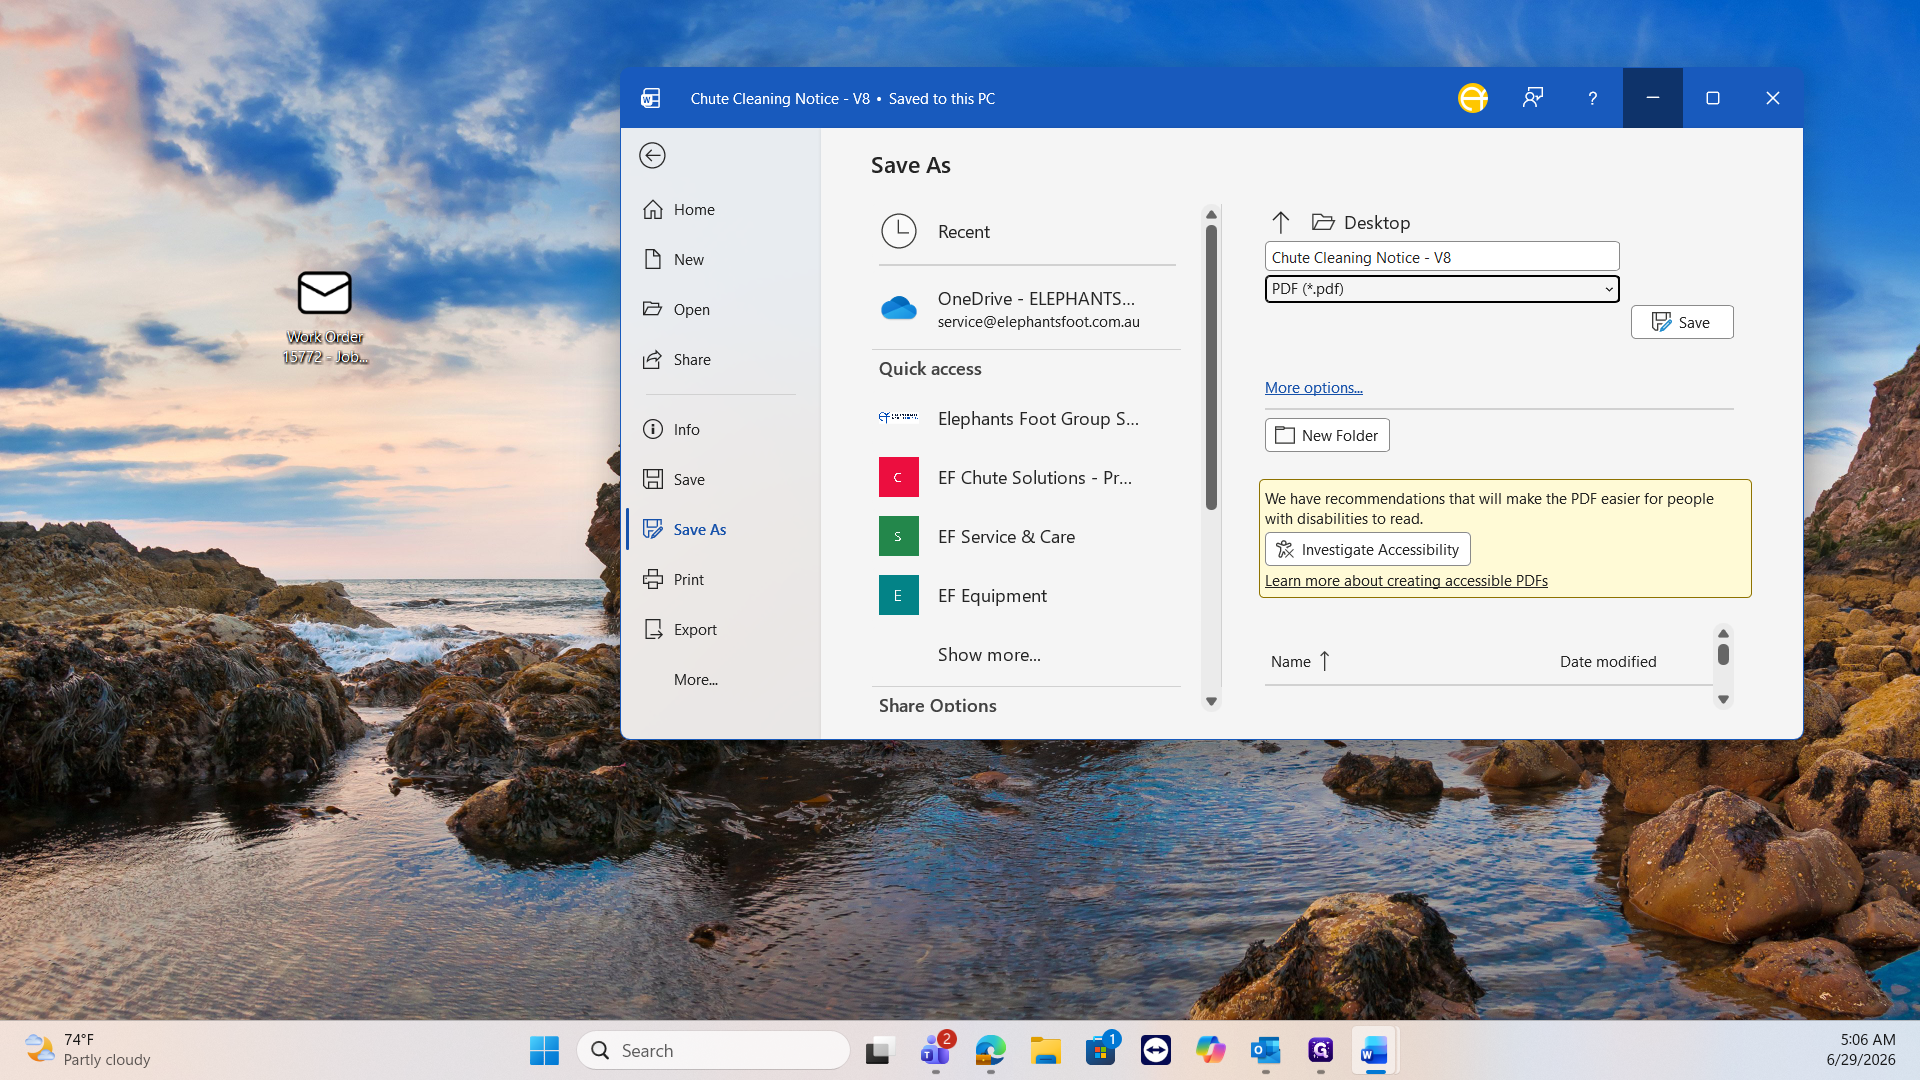1920x1080 pixels.
Task: Click More... at bottom of sidebar
Action: pyautogui.click(x=720, y=679)
